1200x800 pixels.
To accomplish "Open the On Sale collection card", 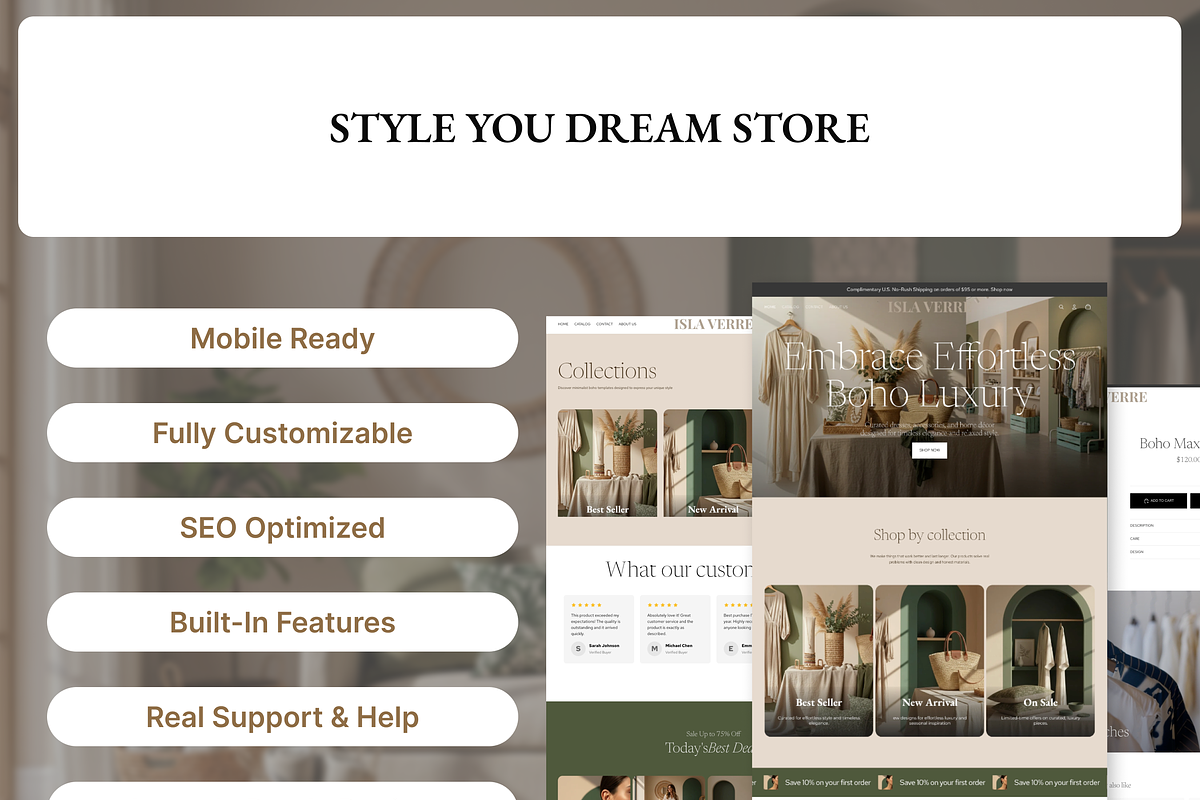I will point(1040,661).
